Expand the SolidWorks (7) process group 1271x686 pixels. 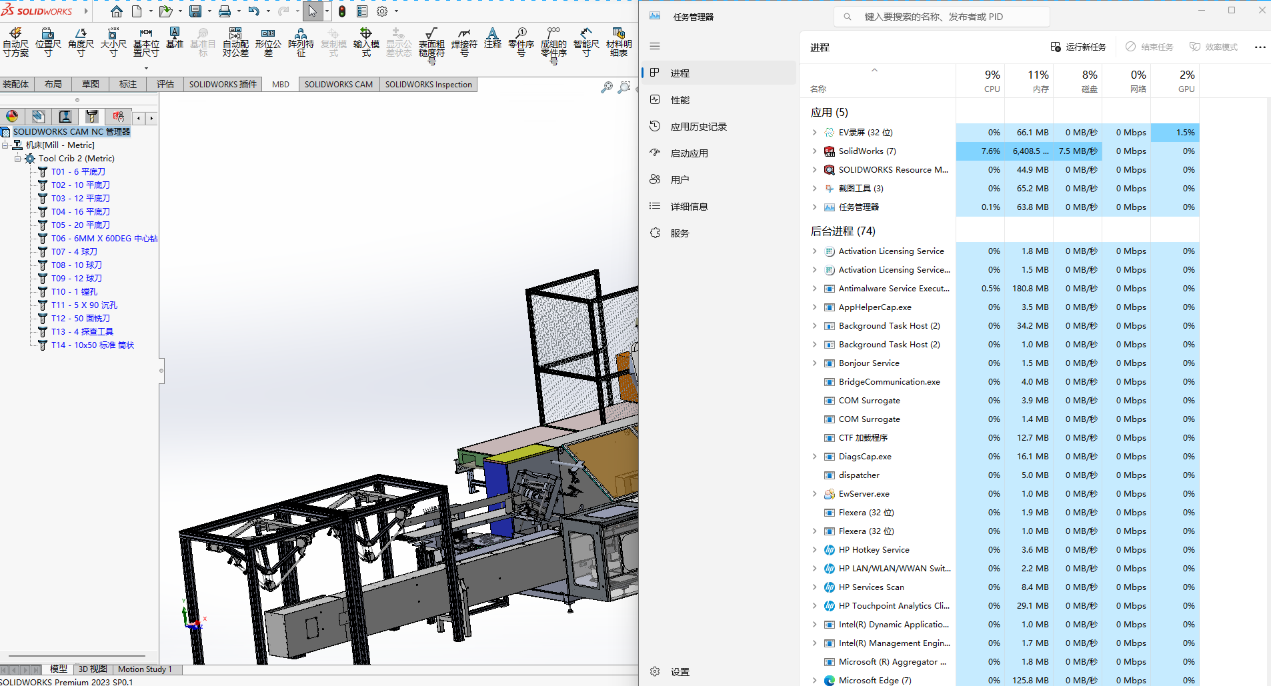[814, 151]
